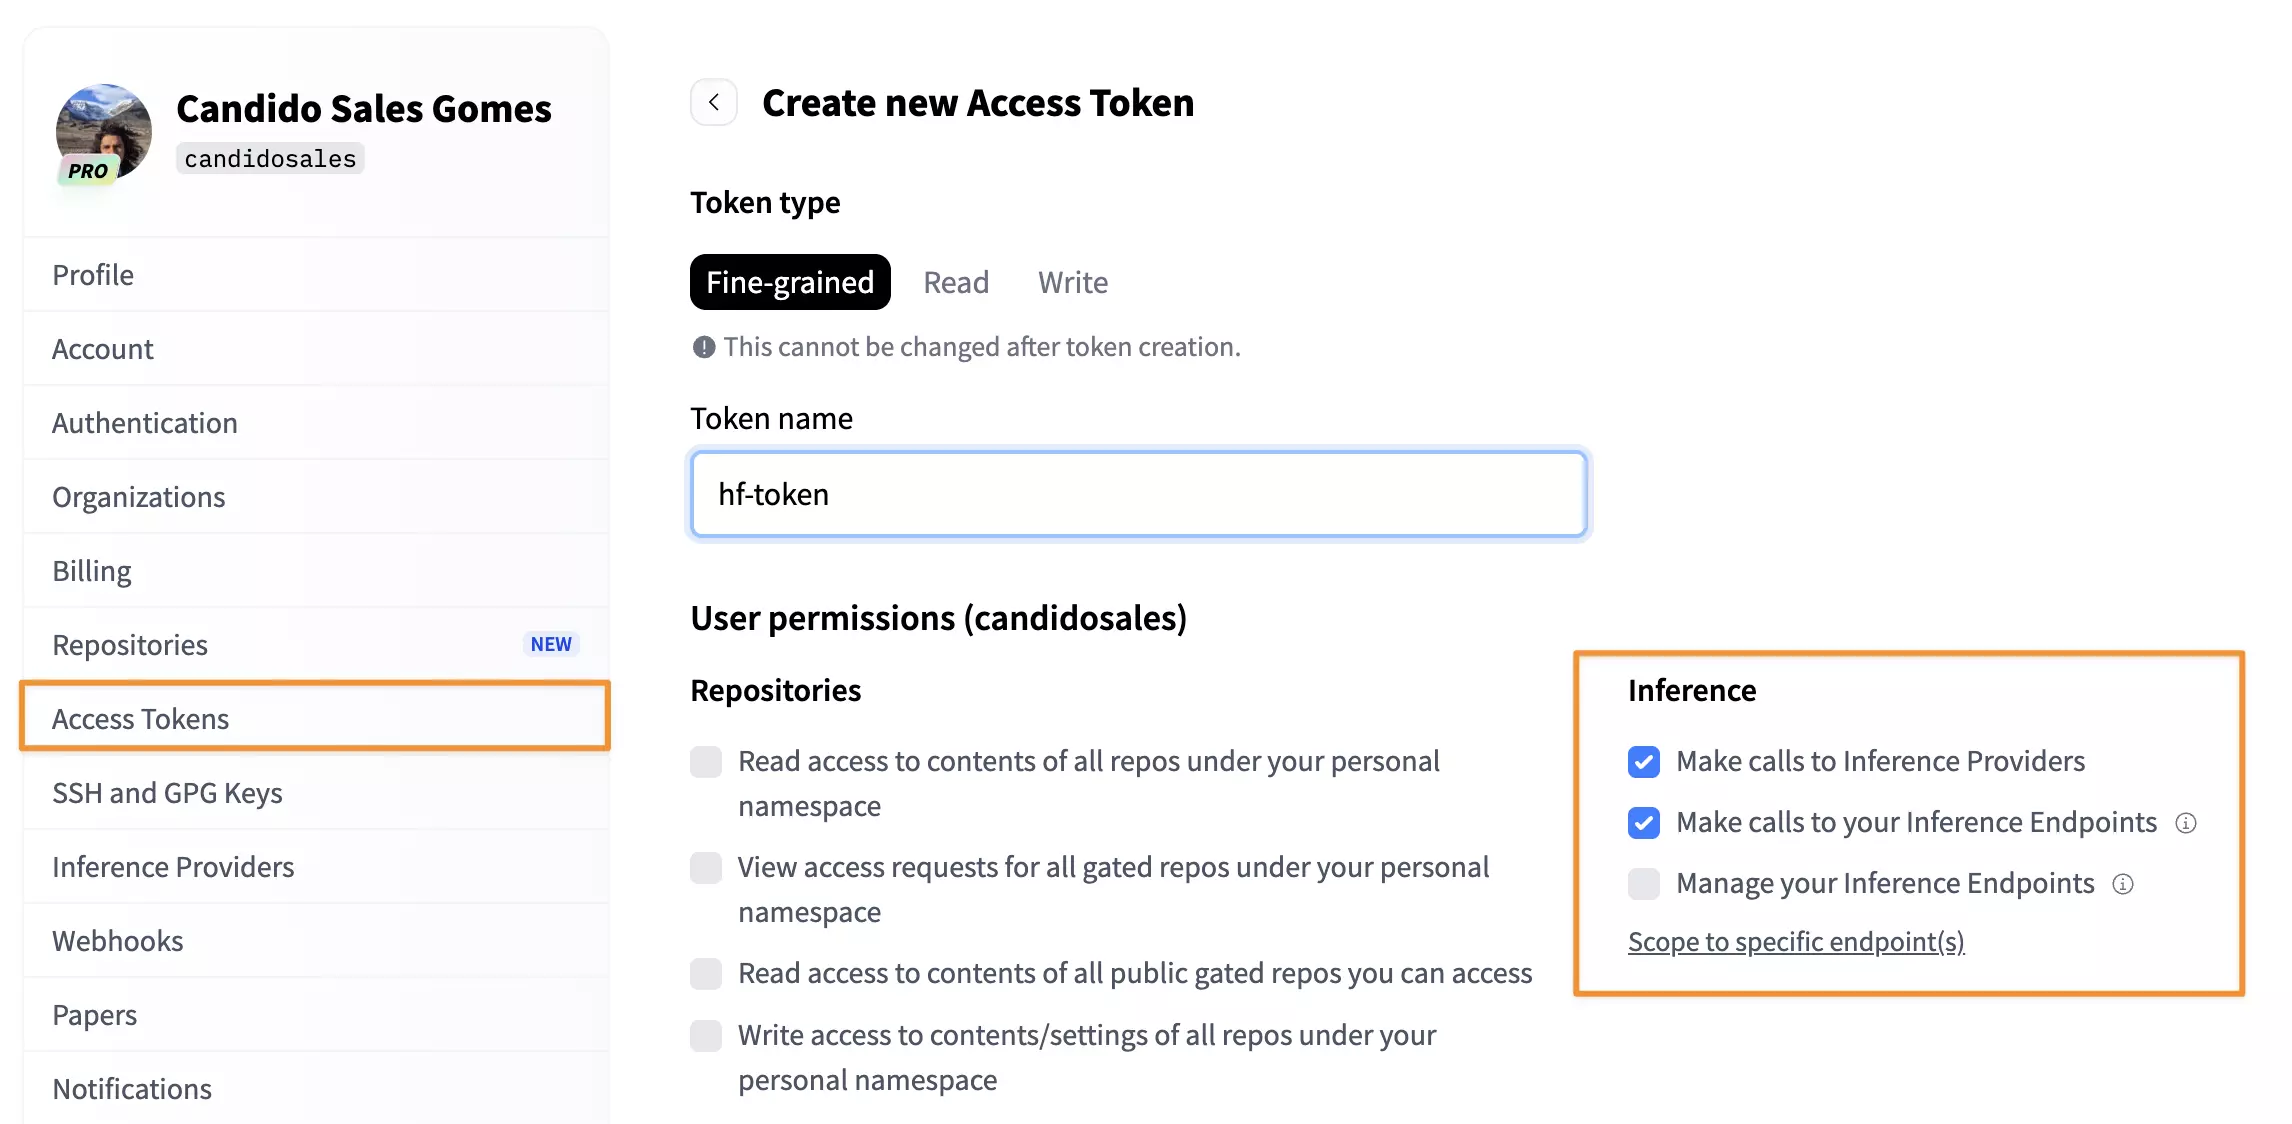Enable read access to all personal namespace repos

(x=706, y=762)
